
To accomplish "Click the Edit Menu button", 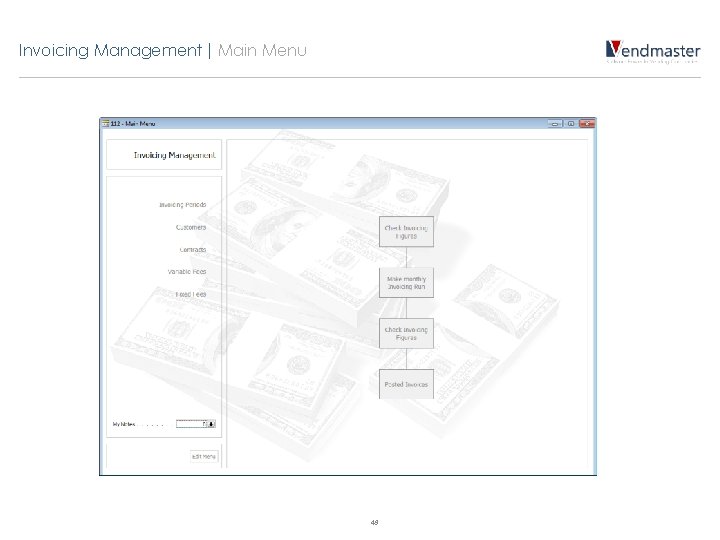I will (204, 456).
